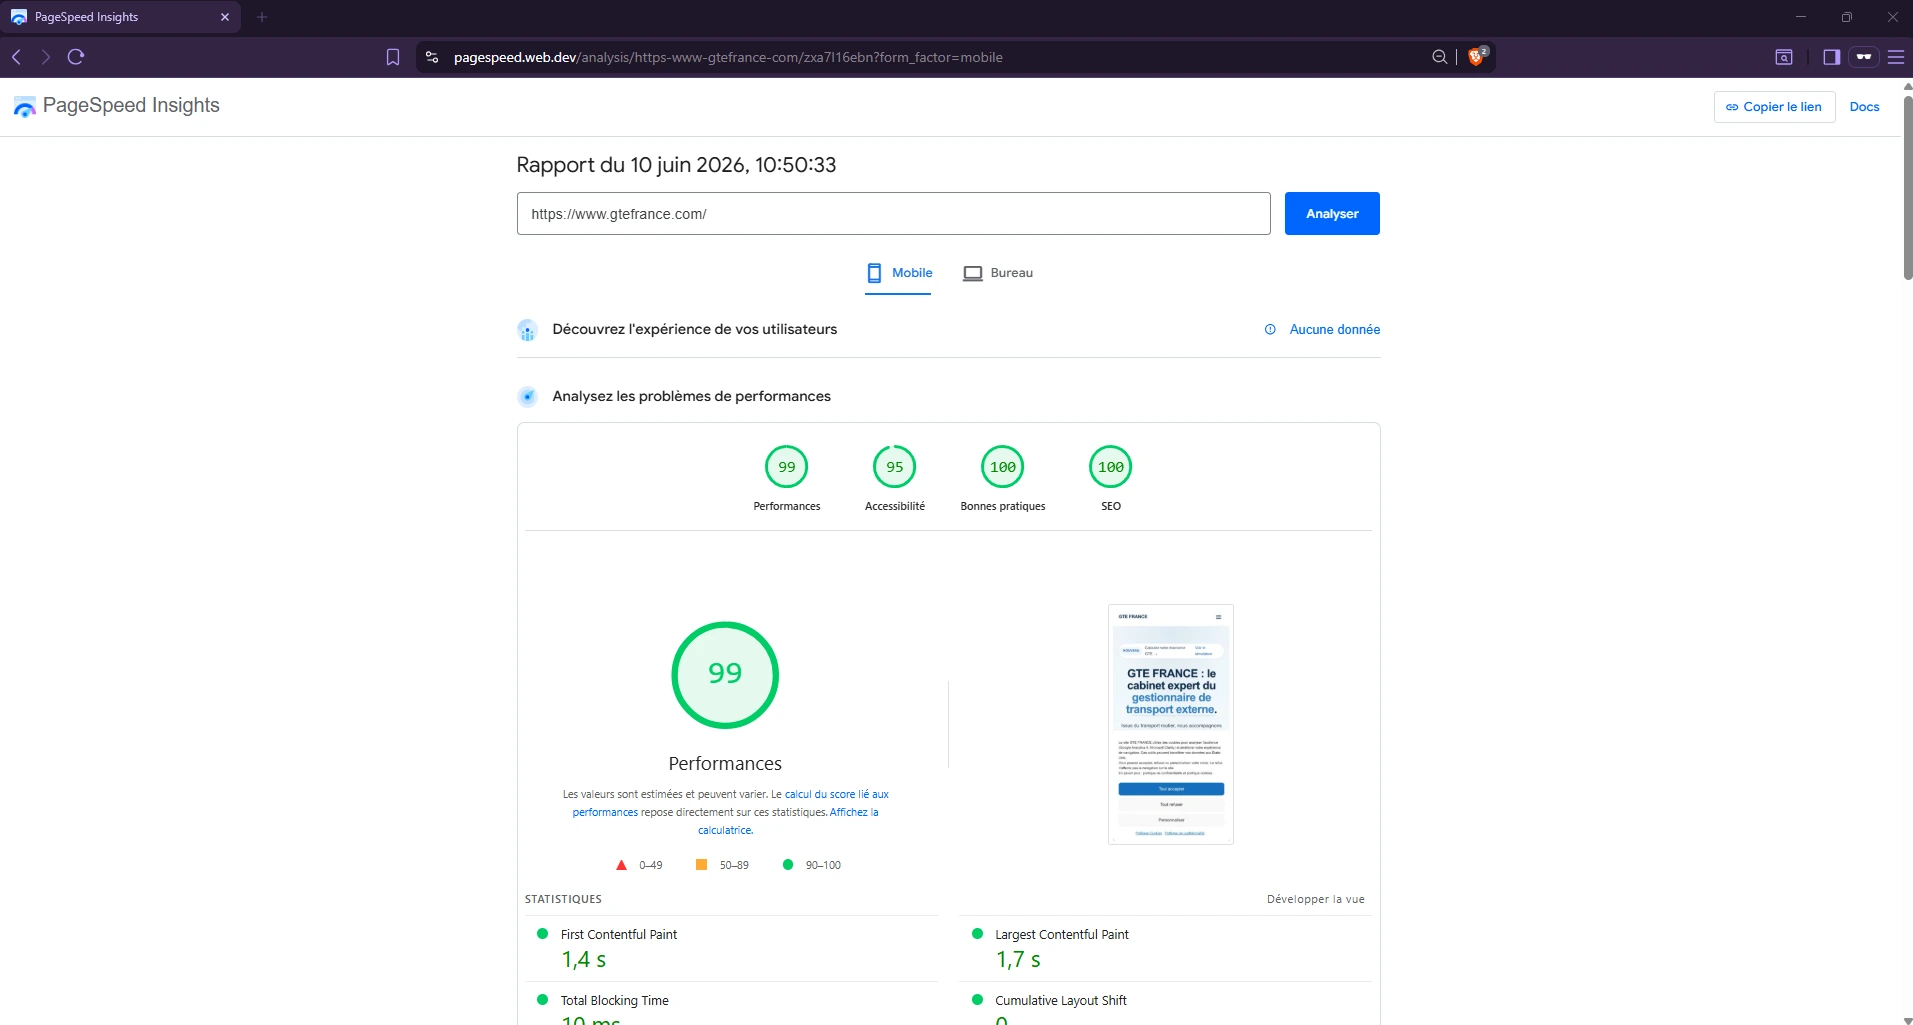Click the green circle 90–100 legend marker

pos(788,865)
